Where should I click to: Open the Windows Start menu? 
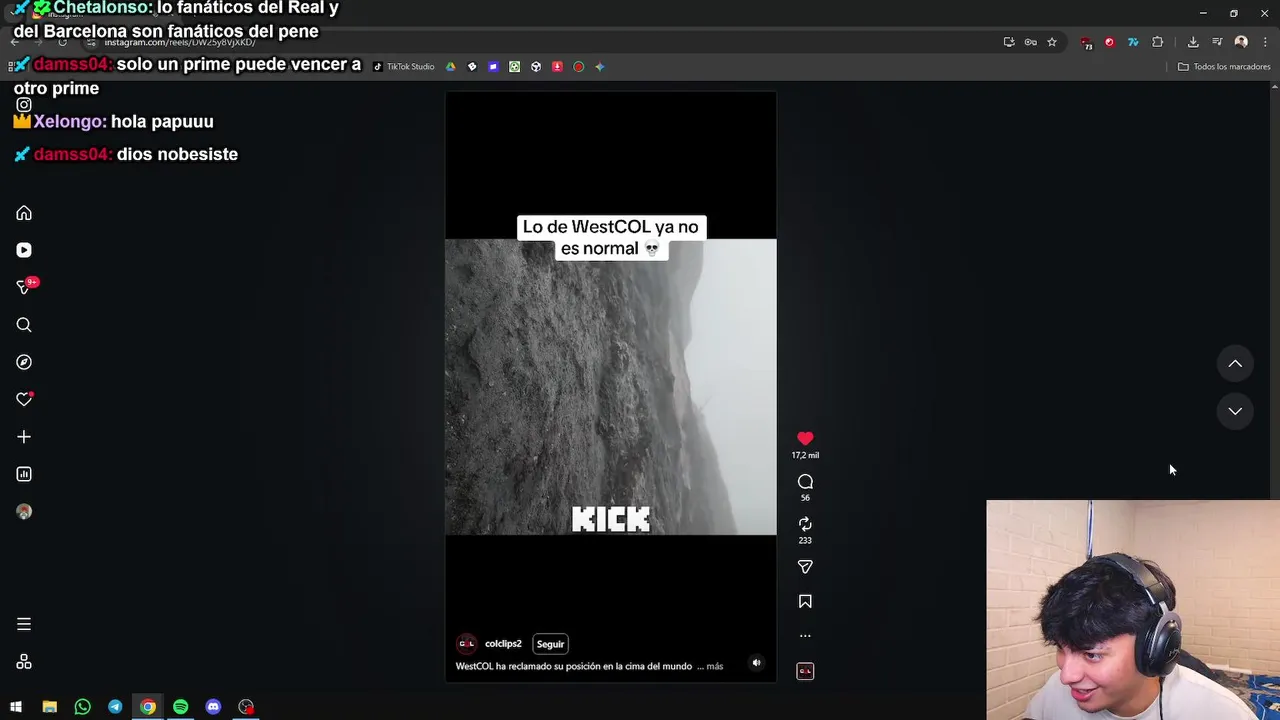(16, 707)
